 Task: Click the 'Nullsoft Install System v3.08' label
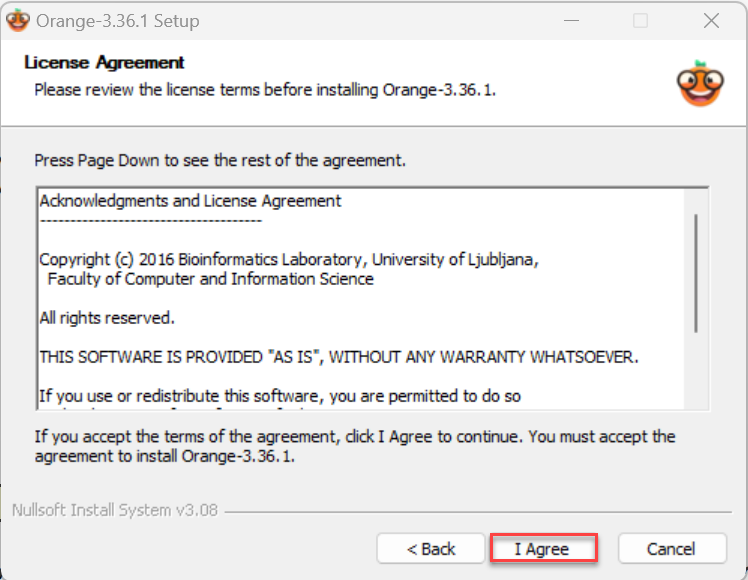(x=115, y=510)
